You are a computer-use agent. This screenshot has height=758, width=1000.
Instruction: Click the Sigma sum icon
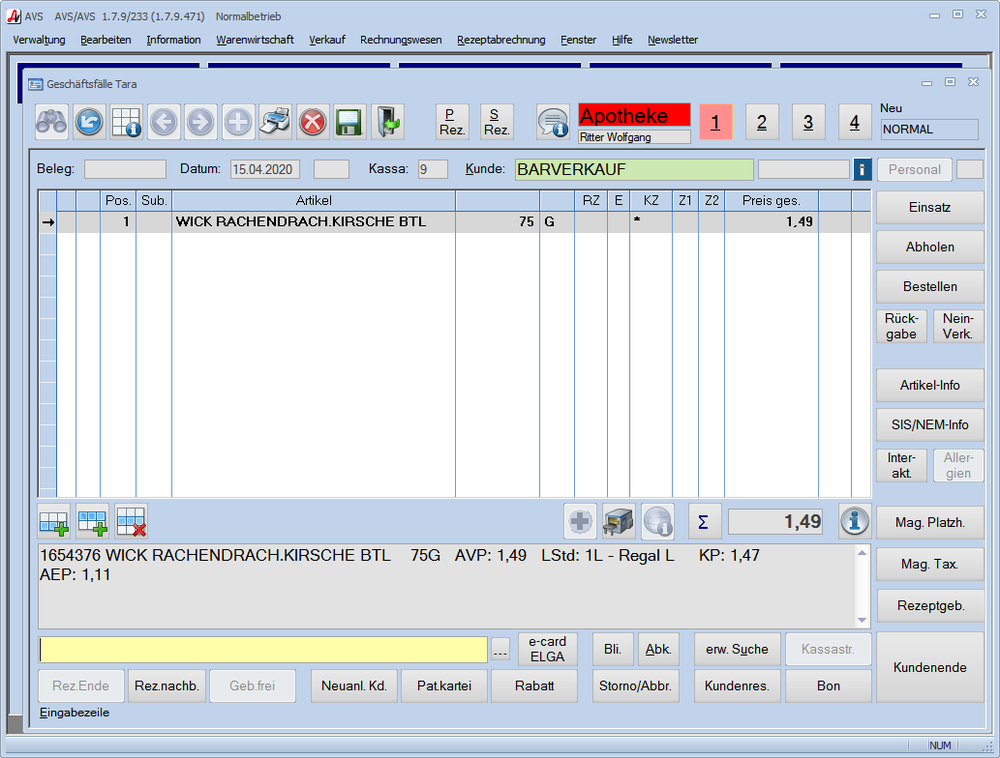pos(704,521)
